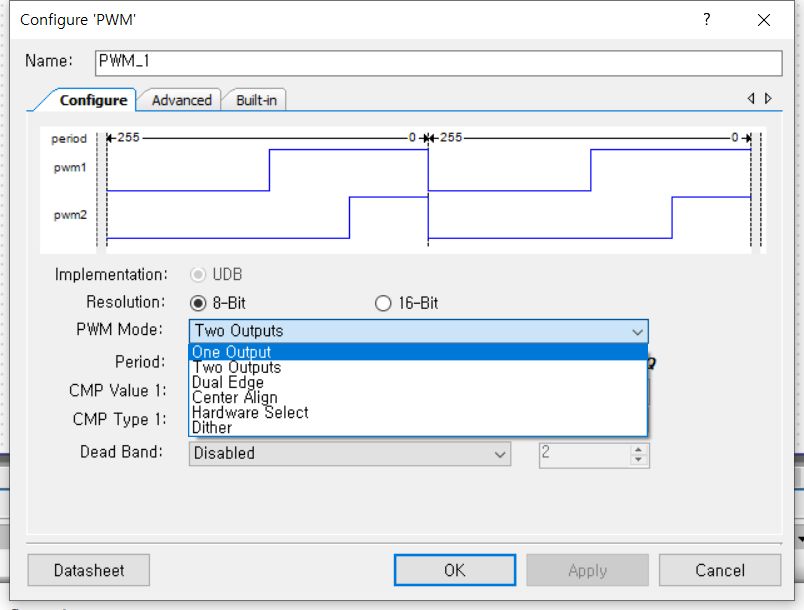Screen dimensions: 804x610
Task: Choose Dual Edge from PWM Mode list
Action: tap(418, 382)
